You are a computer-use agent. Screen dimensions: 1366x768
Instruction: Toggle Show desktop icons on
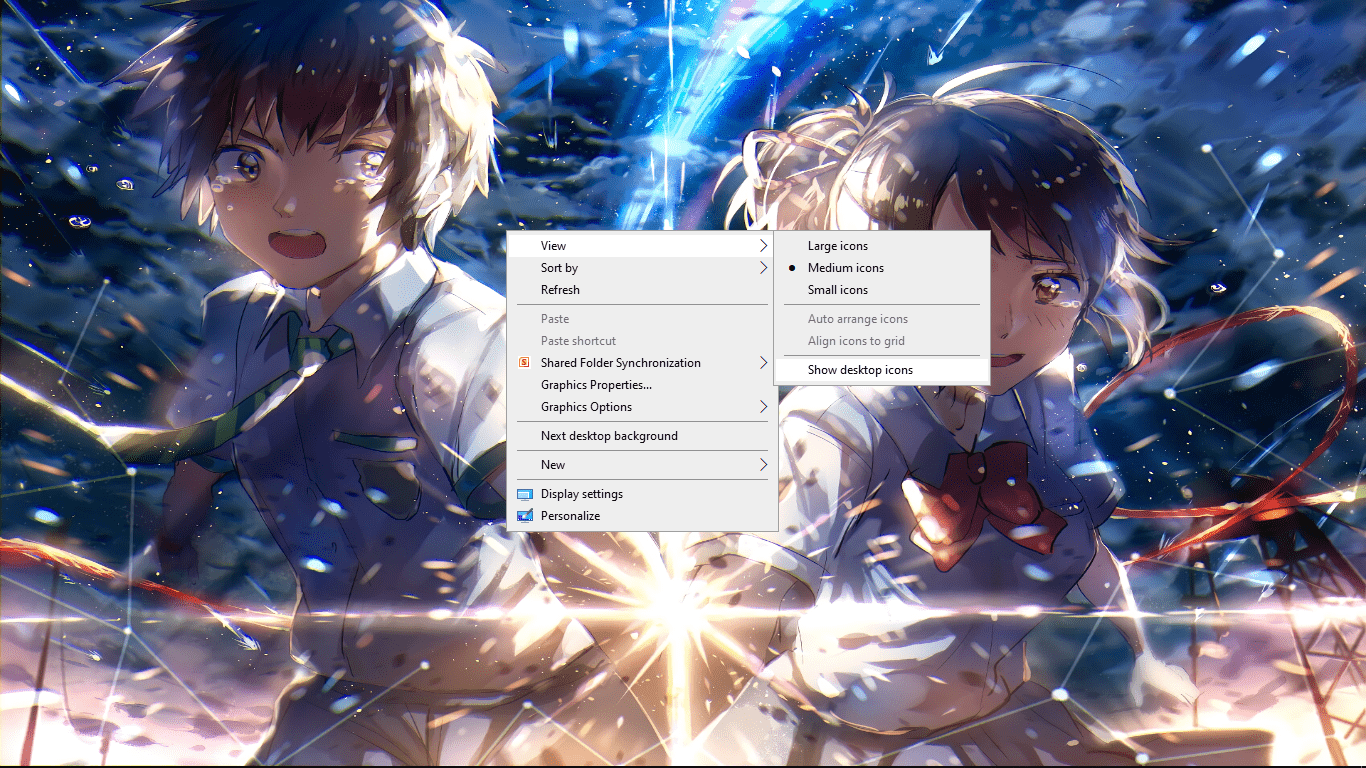[860, 370]
